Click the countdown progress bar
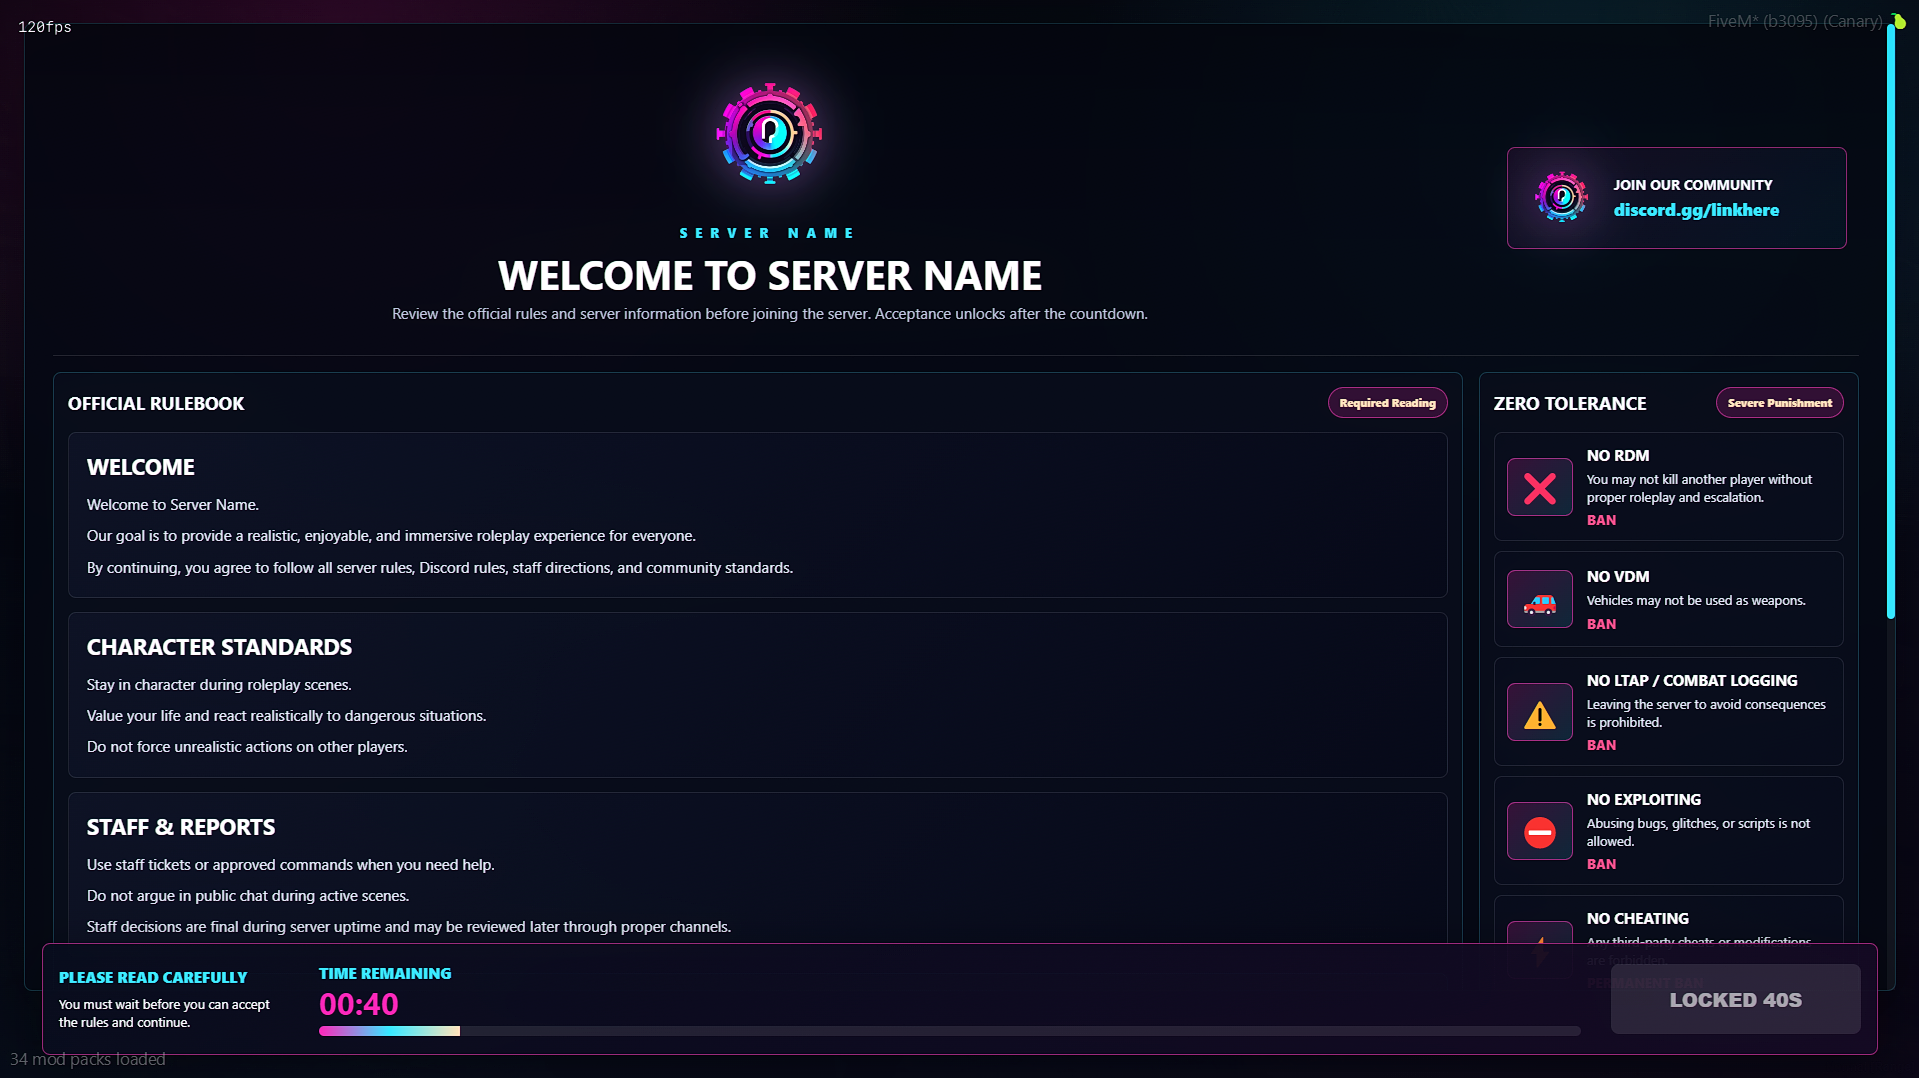Image resolution: width=1919 pixels, height=1078 pixels. [949, 1031]
